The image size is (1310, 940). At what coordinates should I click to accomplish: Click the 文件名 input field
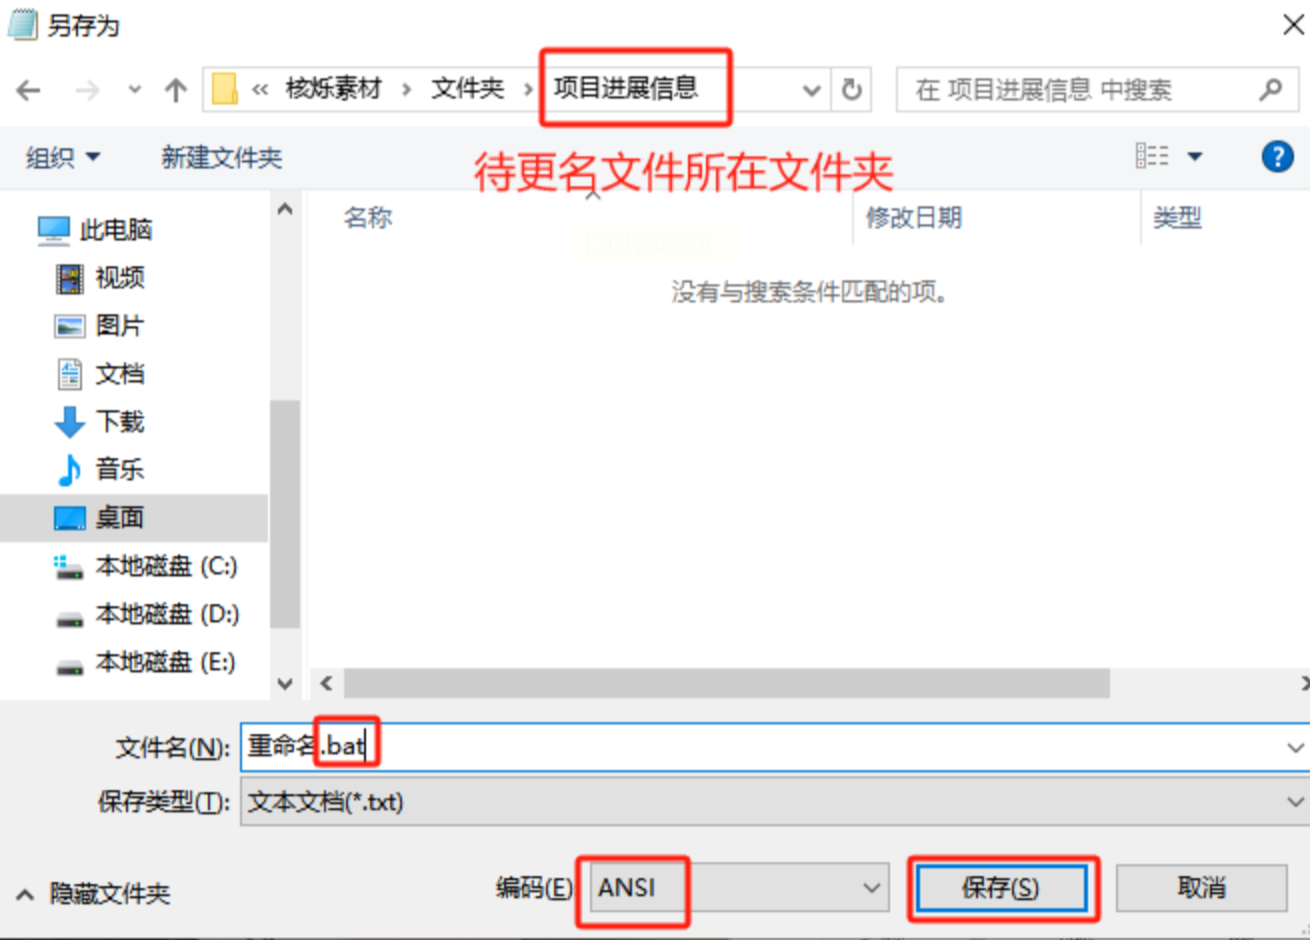pyautogui.click(x=775, y=746)
